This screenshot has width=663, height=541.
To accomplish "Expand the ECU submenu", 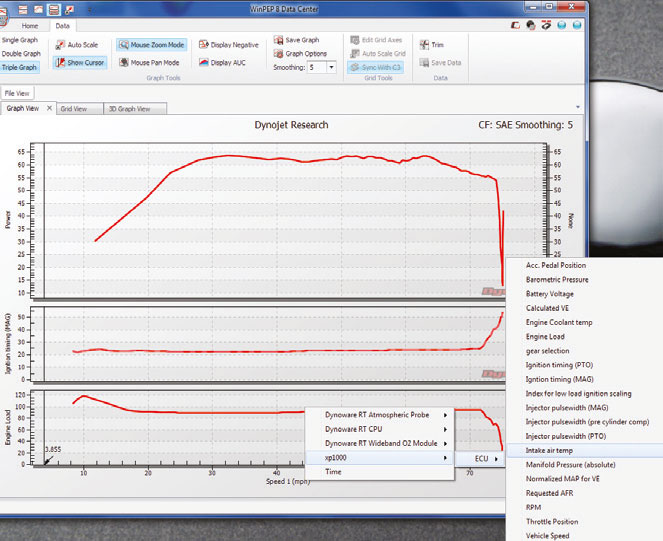I will 480,459.
